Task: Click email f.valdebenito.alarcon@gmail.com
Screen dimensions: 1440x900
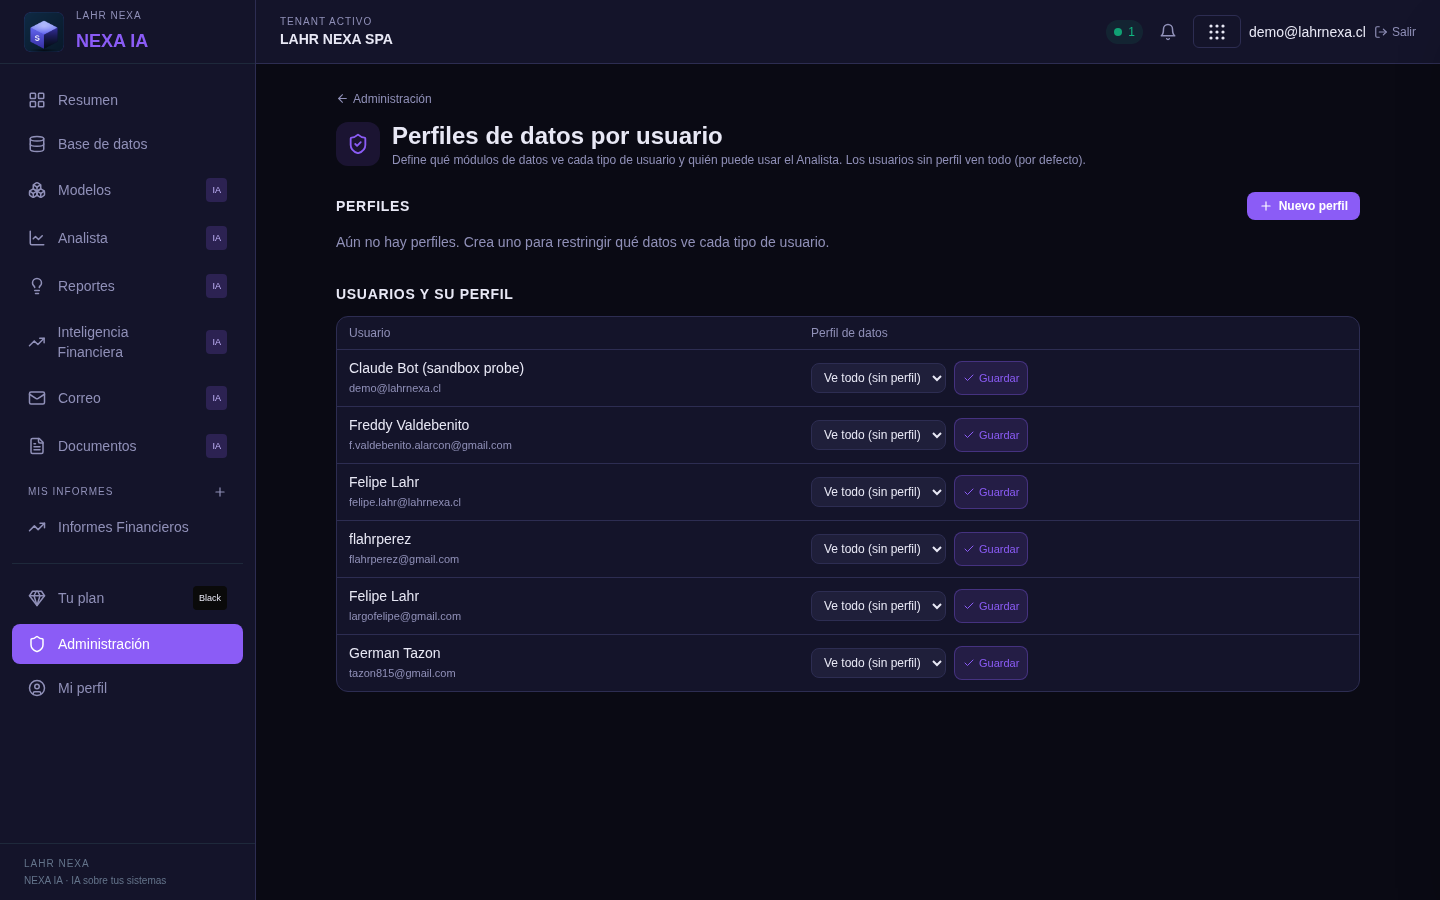Action: pyautogui.click(x=430, y=445)
